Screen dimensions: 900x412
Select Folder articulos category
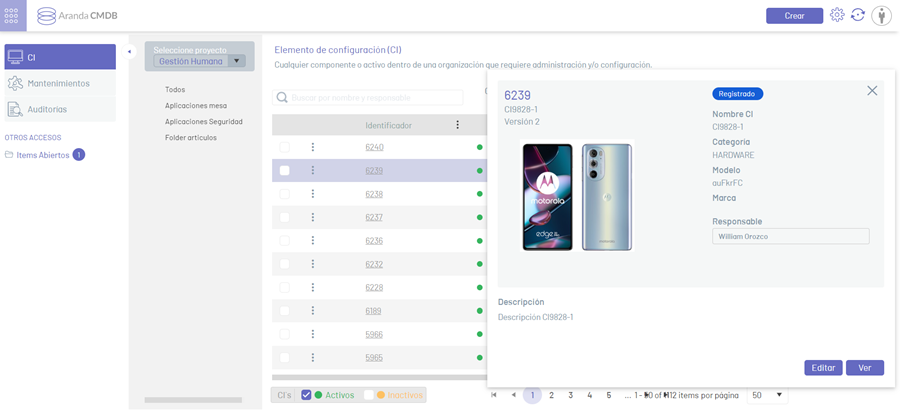pos(191,138)
